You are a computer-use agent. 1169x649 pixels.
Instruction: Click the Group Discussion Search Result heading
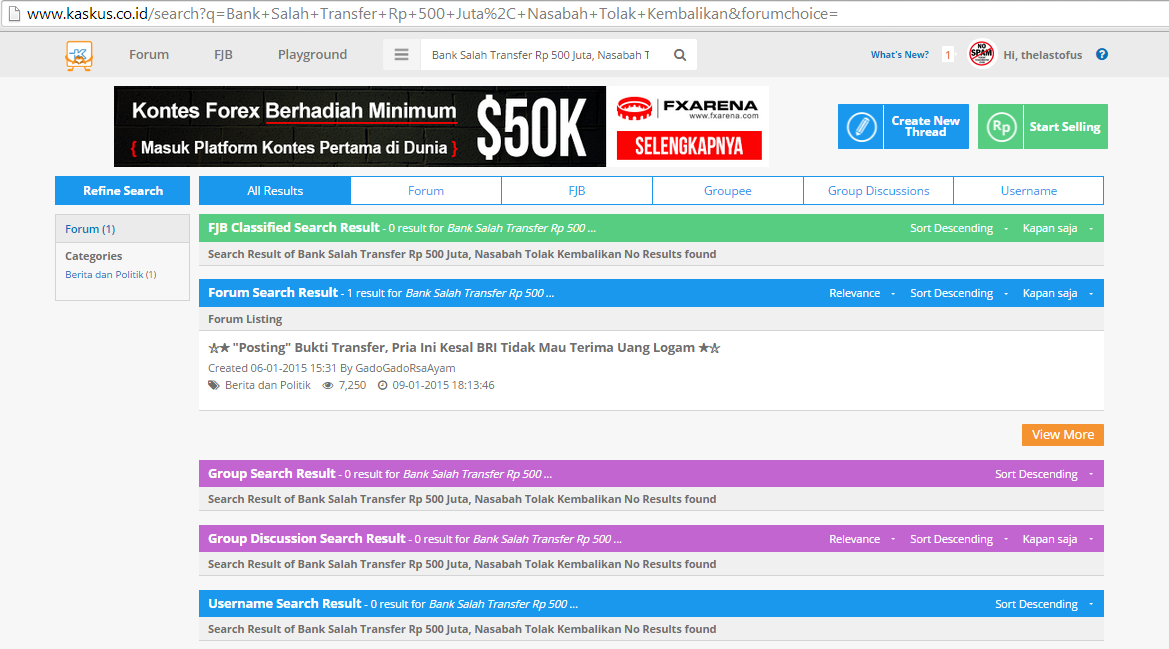[306, 538]
